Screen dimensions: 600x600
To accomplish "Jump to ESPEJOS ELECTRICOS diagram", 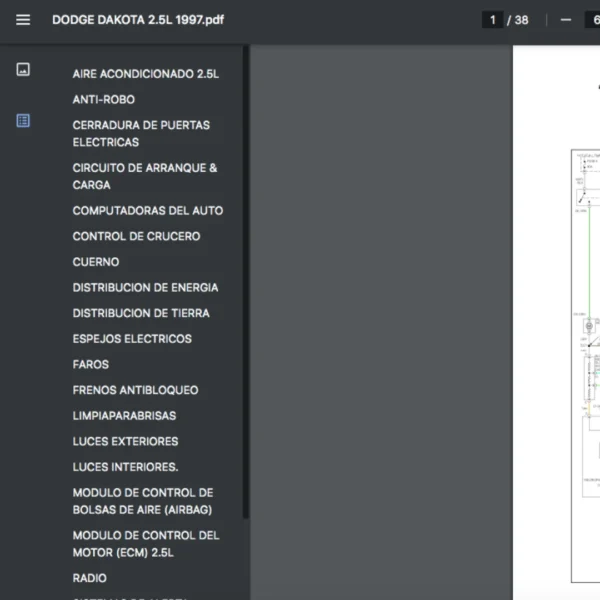I will click(x=132, y=339).
